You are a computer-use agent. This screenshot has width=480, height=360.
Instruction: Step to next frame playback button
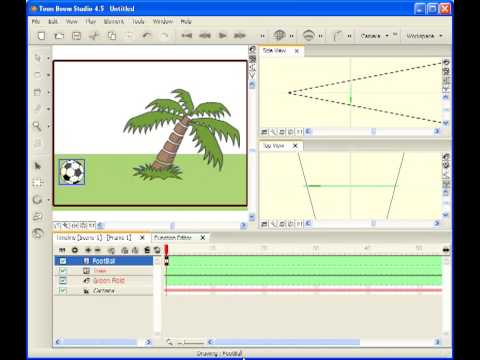tap(240, 35)
